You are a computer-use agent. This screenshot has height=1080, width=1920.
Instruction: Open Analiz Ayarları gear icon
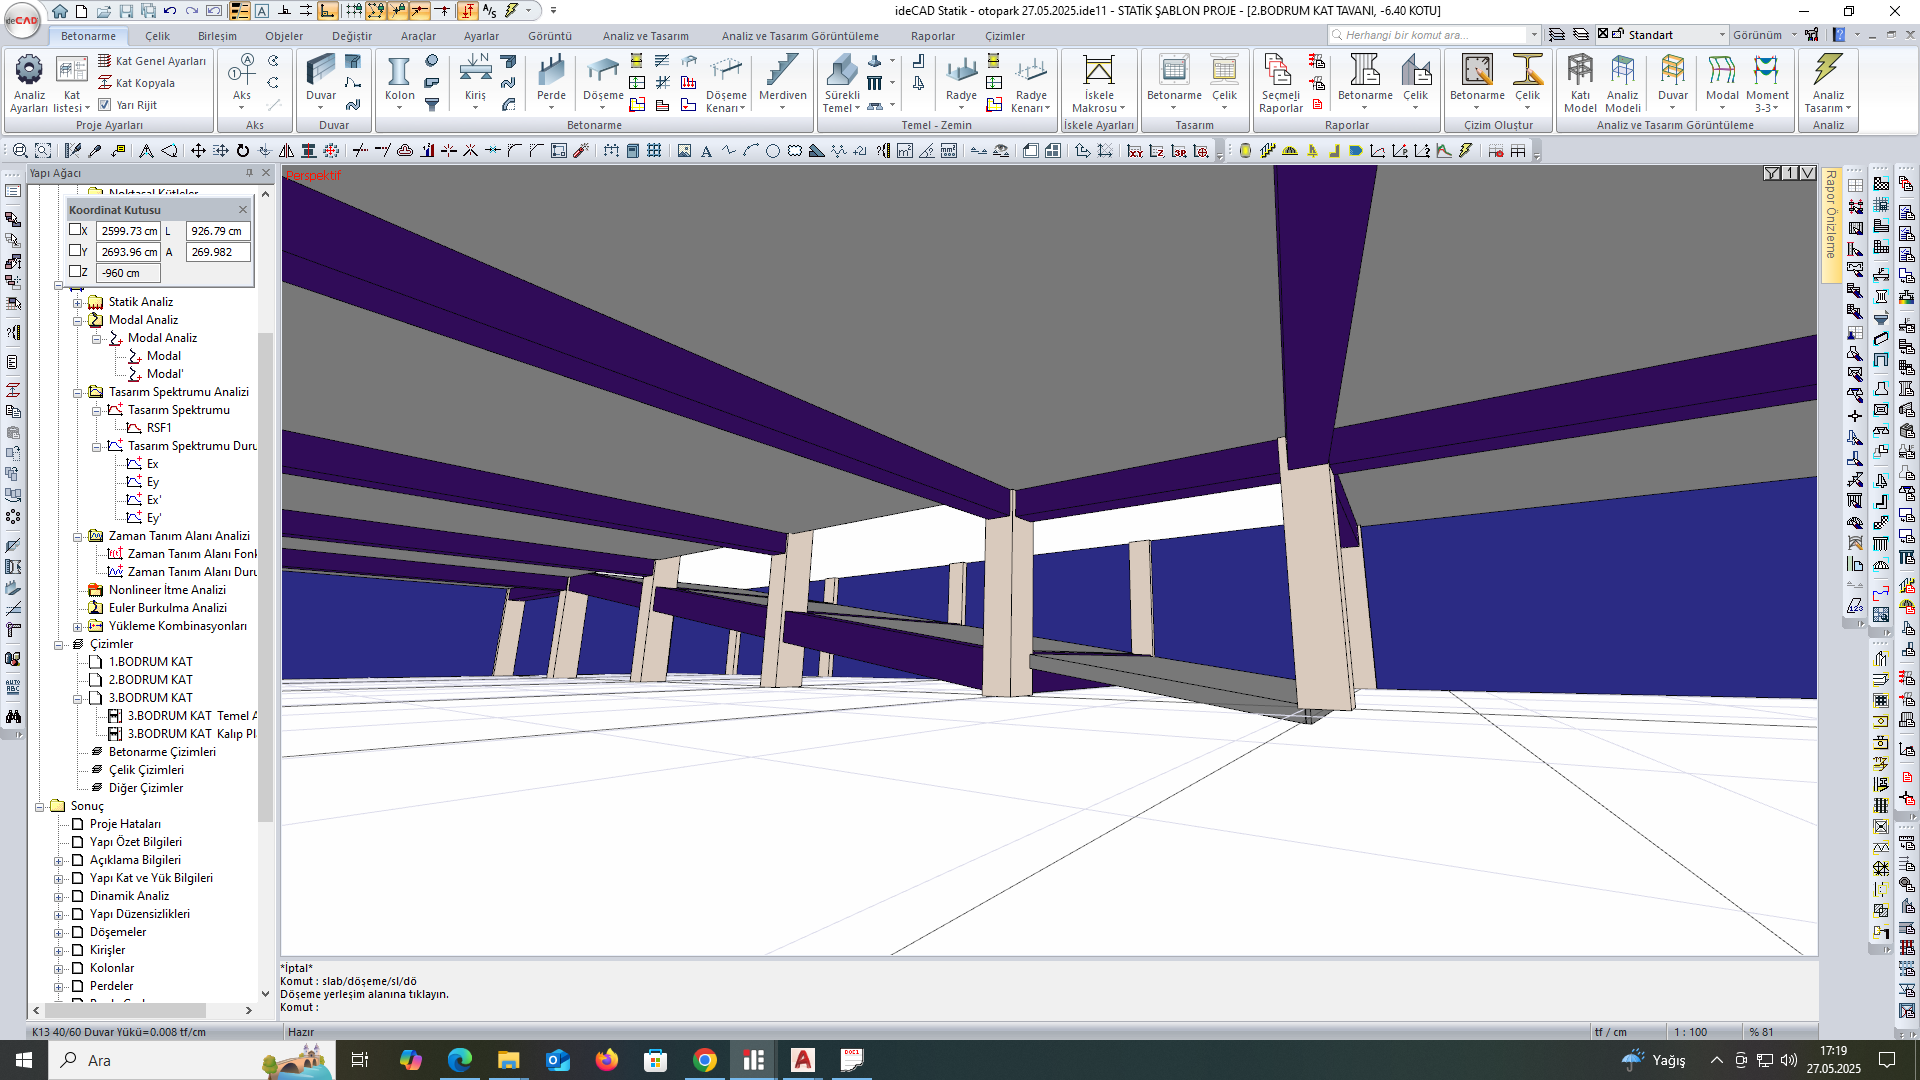point(29,82)
